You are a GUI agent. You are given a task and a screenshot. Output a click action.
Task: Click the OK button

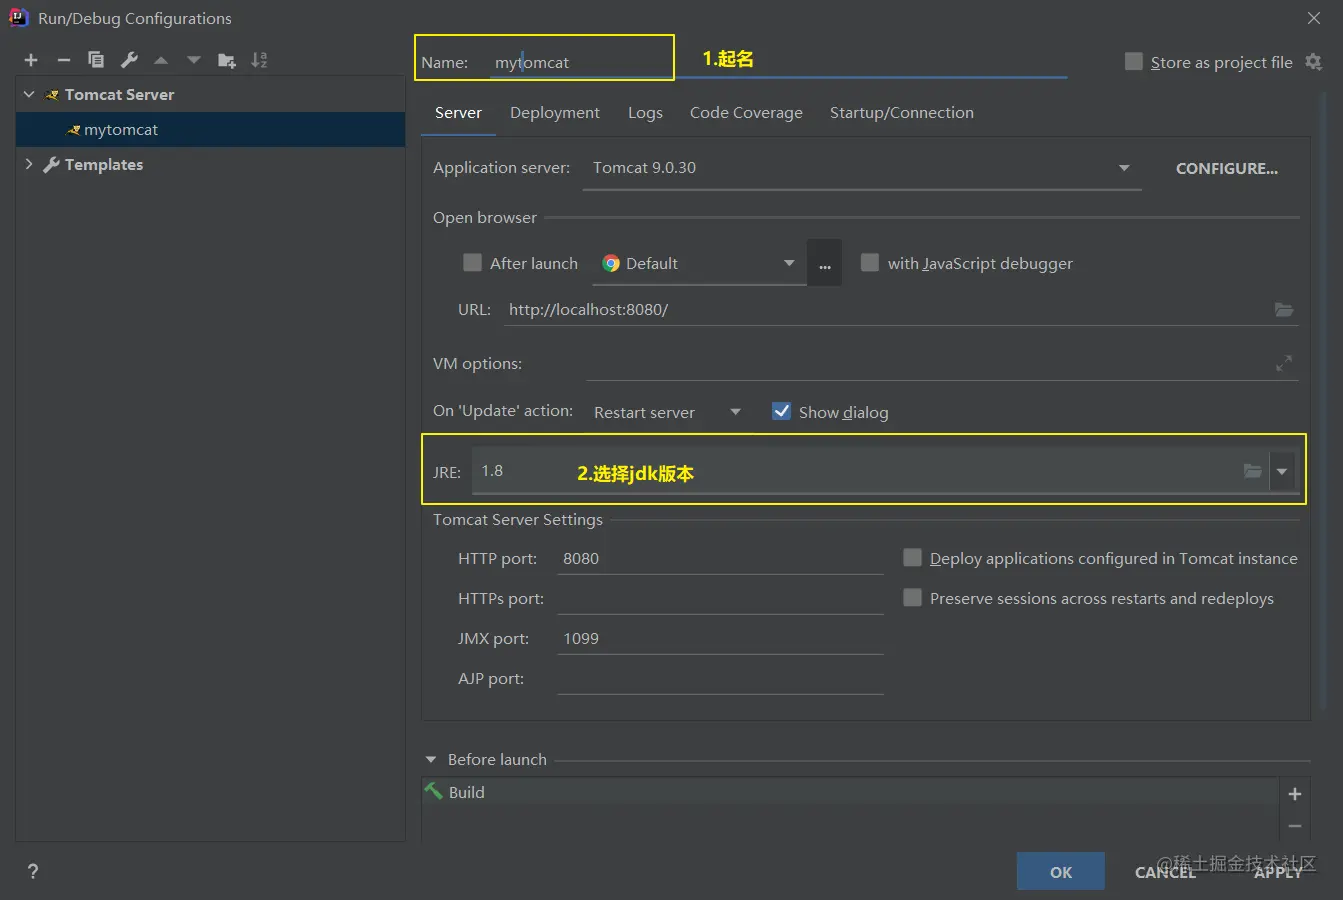(x=1061, y=872)
